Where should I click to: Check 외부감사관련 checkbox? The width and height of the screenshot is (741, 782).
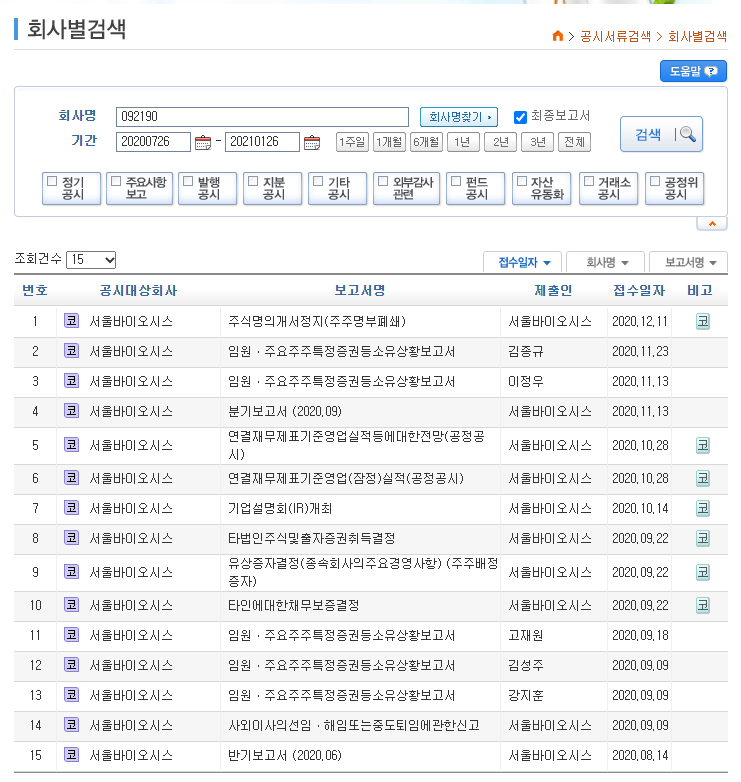point(383,181)
